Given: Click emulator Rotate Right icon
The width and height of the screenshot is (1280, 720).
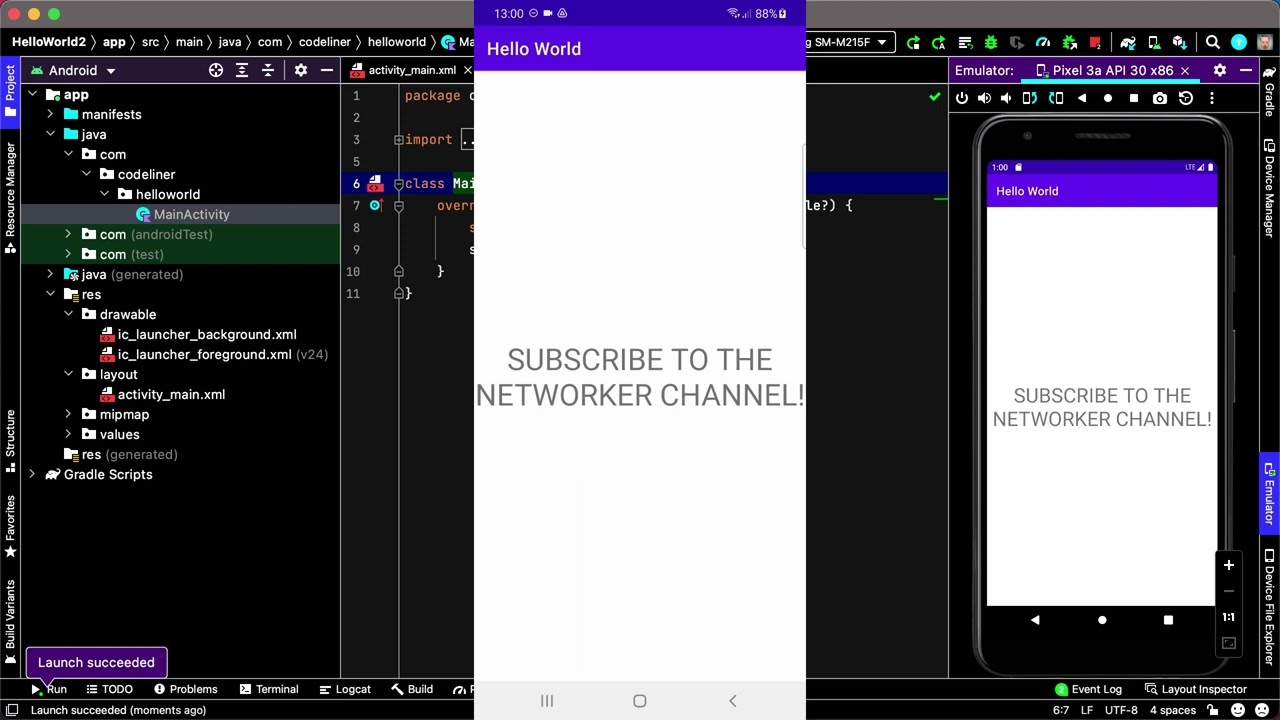Looking at the screenshot, I should (x=1056, y=98).
